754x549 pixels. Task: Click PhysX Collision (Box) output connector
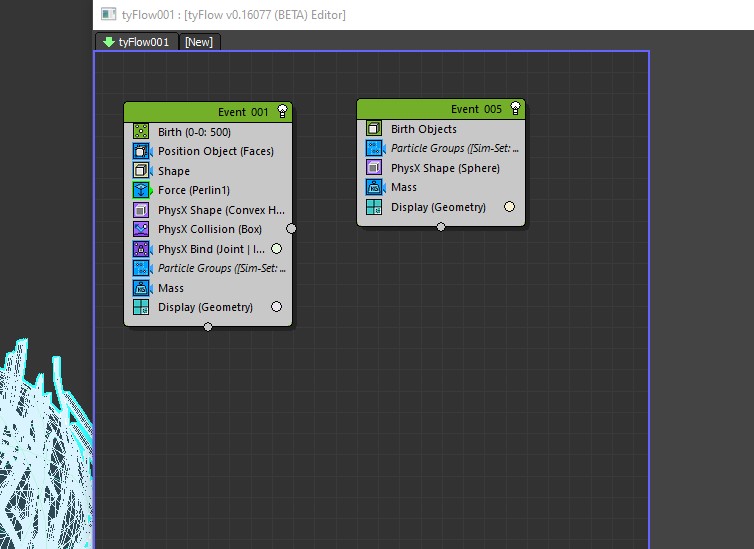(x=291, y=228)
